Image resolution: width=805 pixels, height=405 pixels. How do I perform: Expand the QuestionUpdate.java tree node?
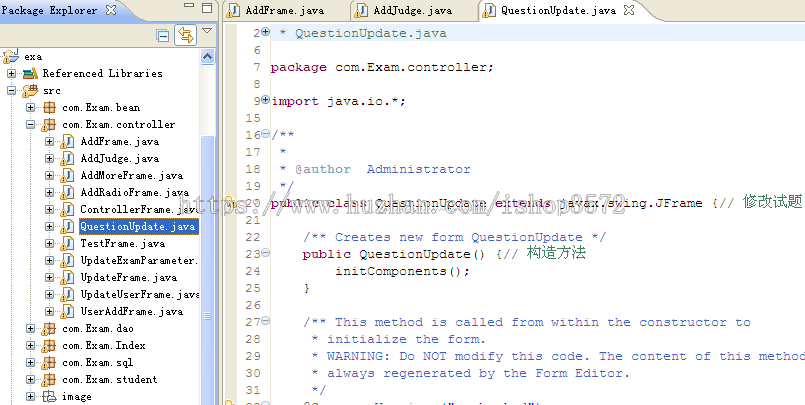click(49, 226)
